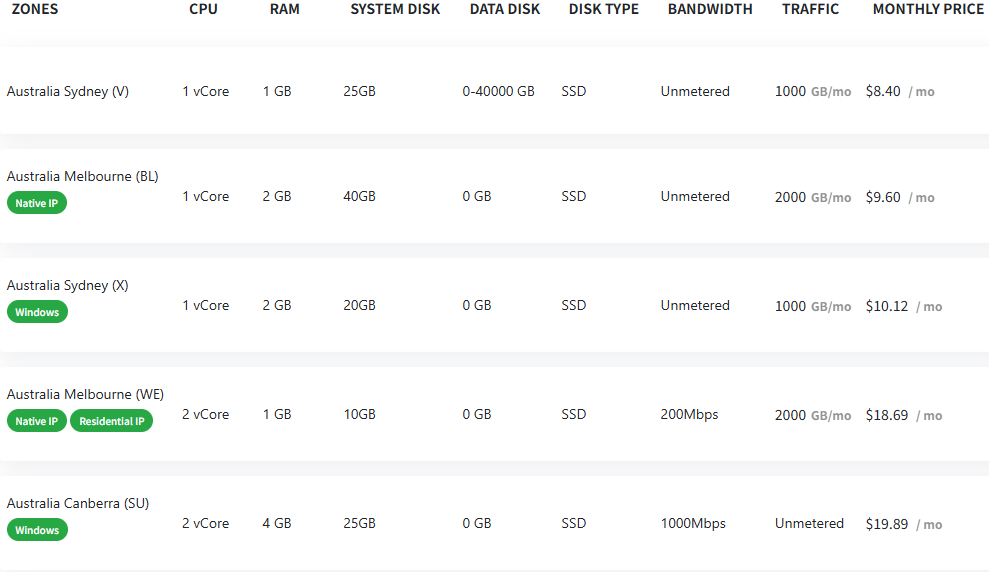Click the $8.40 monthly price
Viewport: 989px width, 572px height.
click(883, 91)
